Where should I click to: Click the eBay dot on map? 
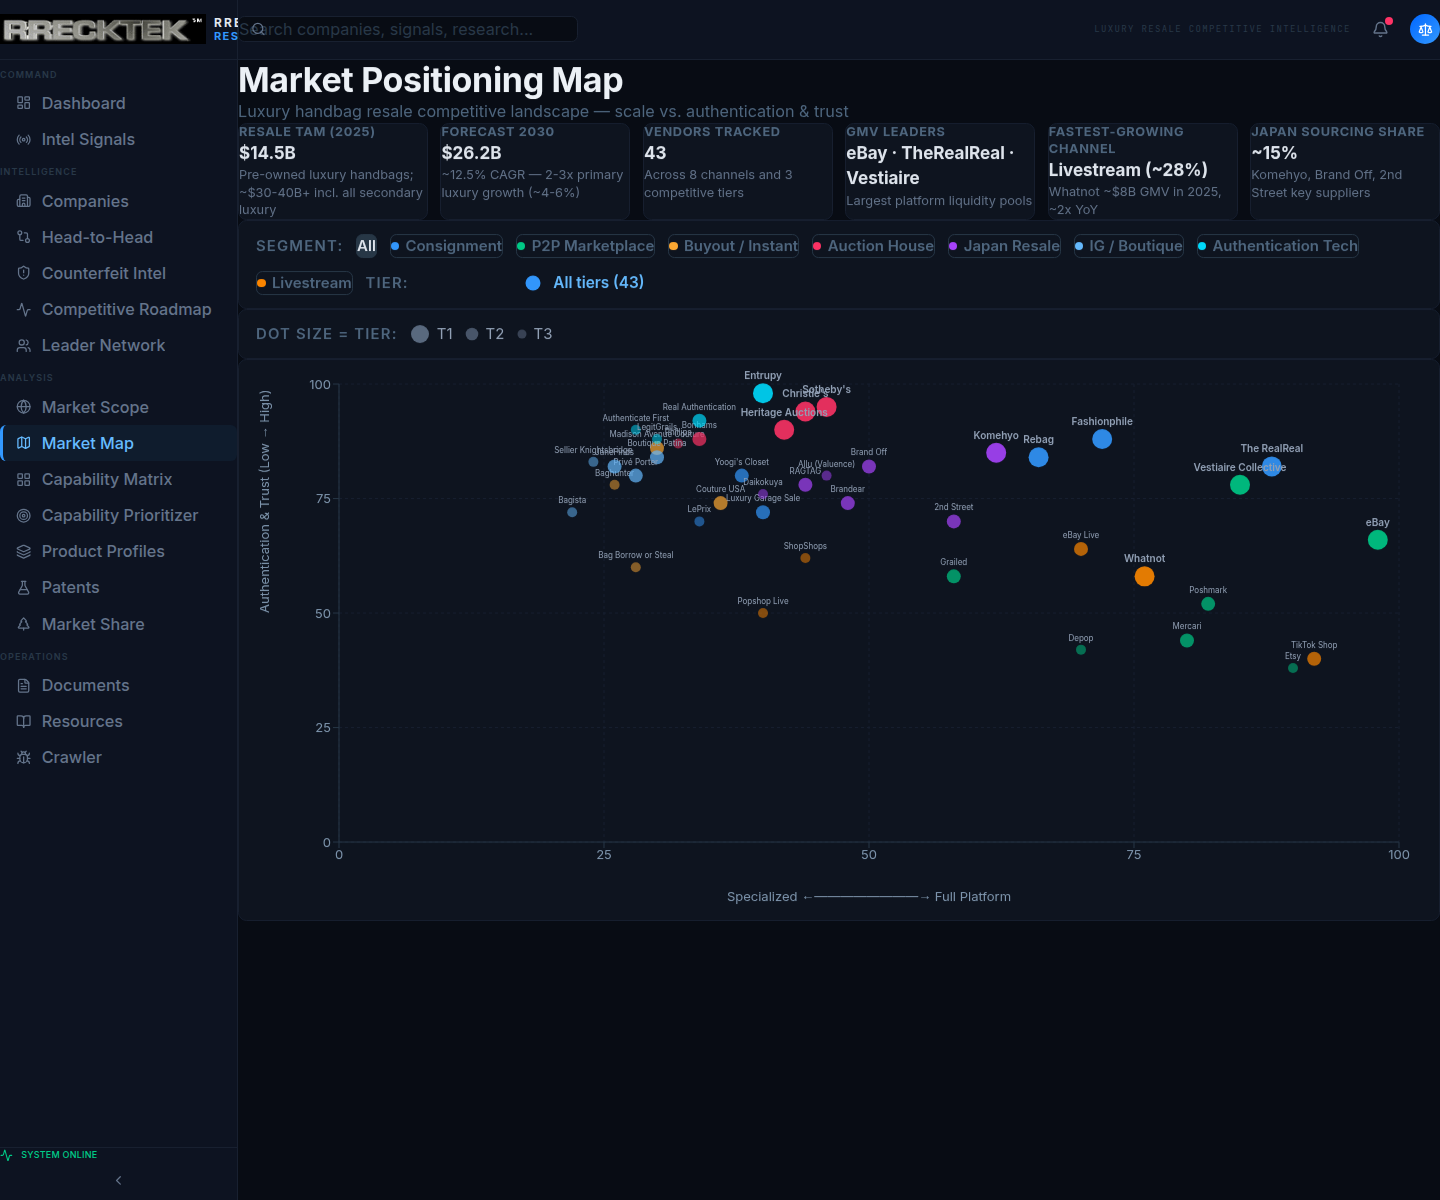(x=1377, y=540)
